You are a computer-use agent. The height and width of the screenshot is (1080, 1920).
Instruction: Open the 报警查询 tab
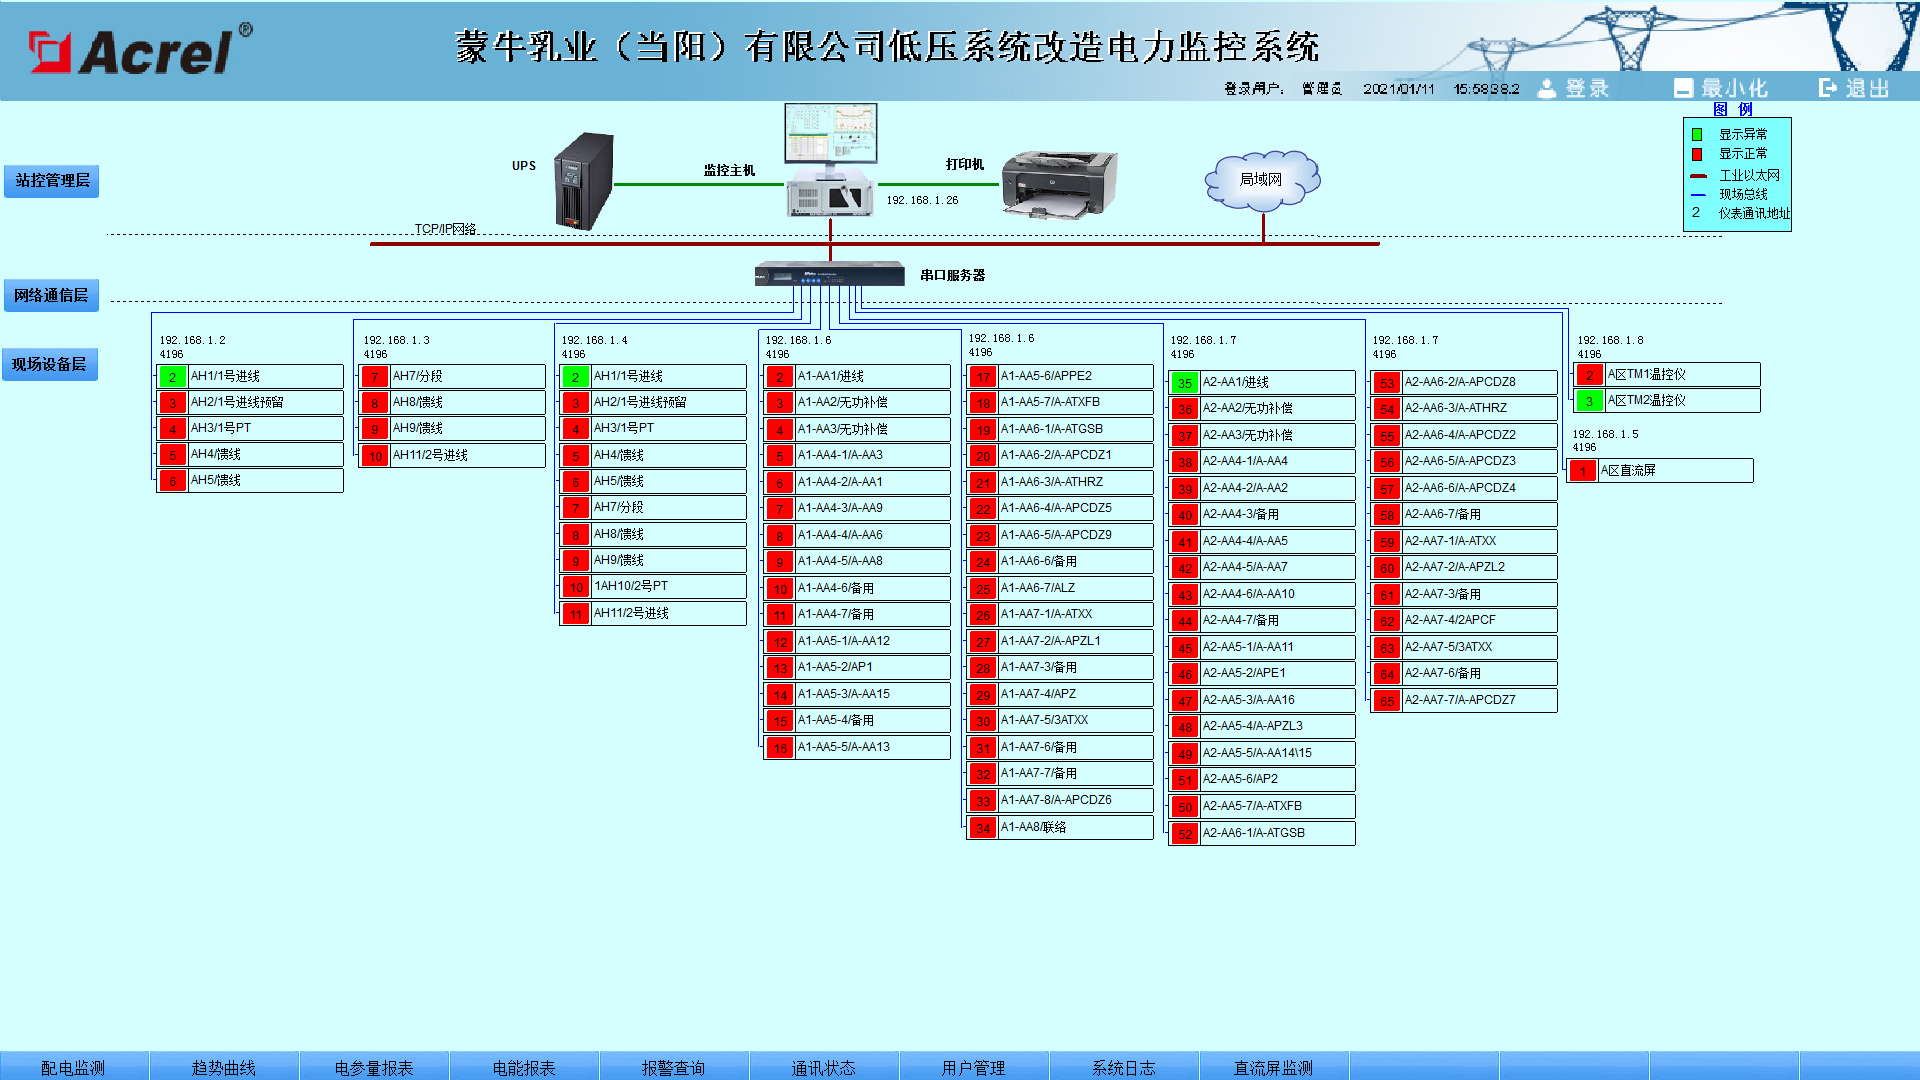(673, 1067)
